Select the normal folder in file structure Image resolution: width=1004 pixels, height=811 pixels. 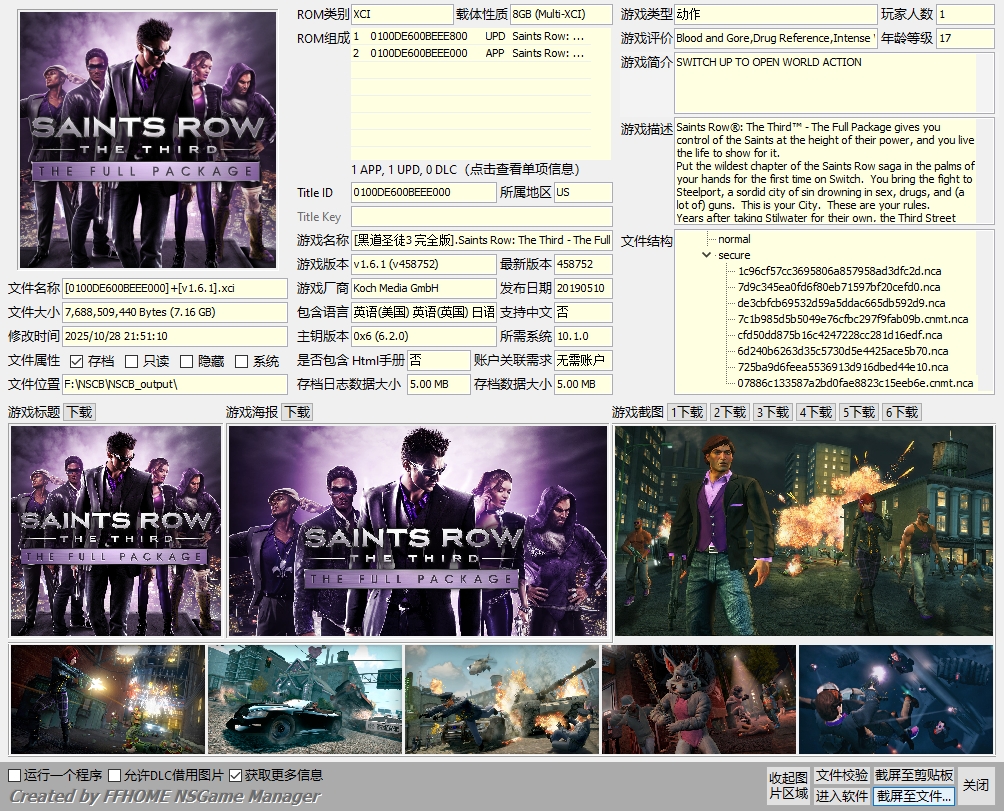click(x=733, y=239)
